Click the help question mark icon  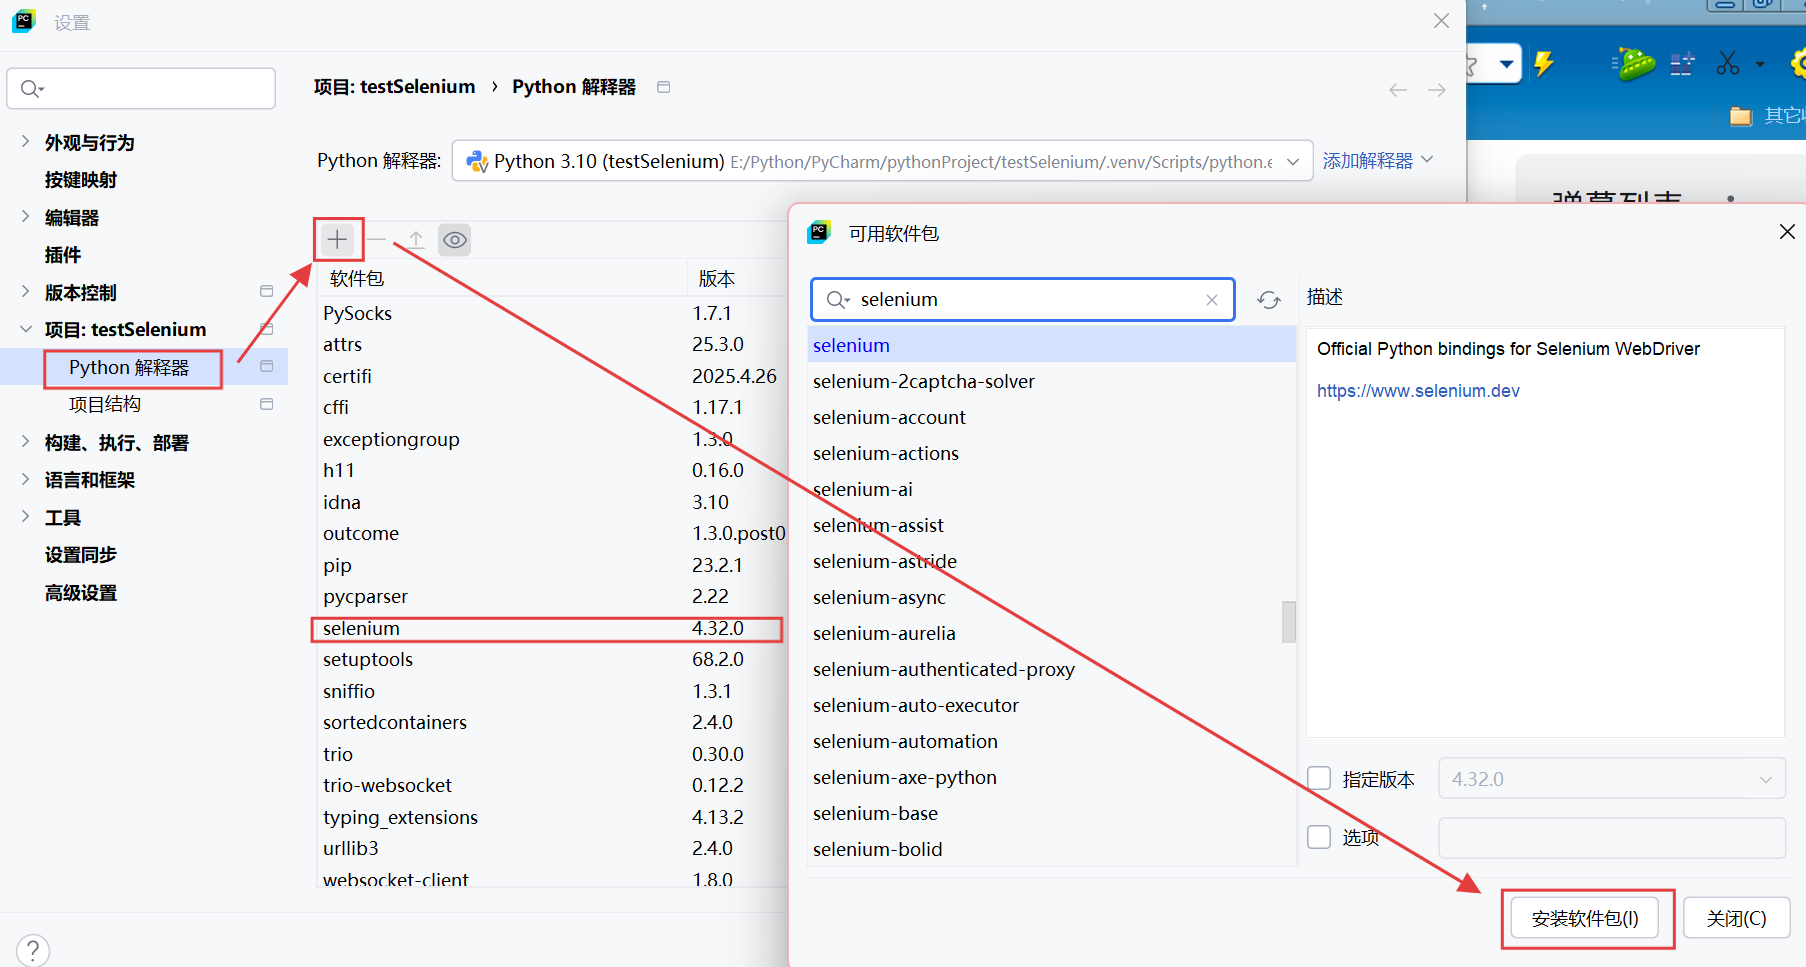pyautogui.click(x=33, y=950)
